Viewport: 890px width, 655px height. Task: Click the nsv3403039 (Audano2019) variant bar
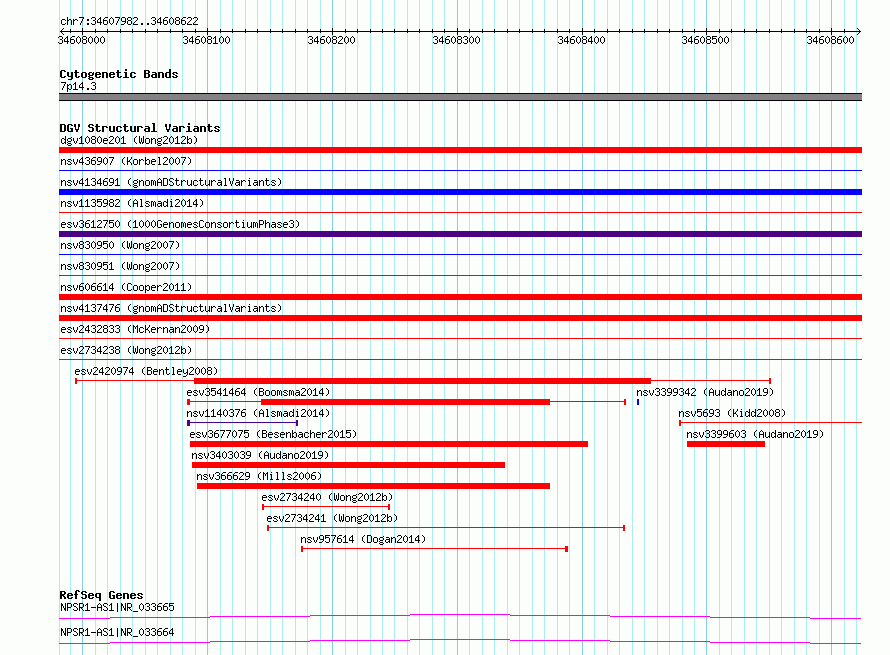click(x=349, y=465)
